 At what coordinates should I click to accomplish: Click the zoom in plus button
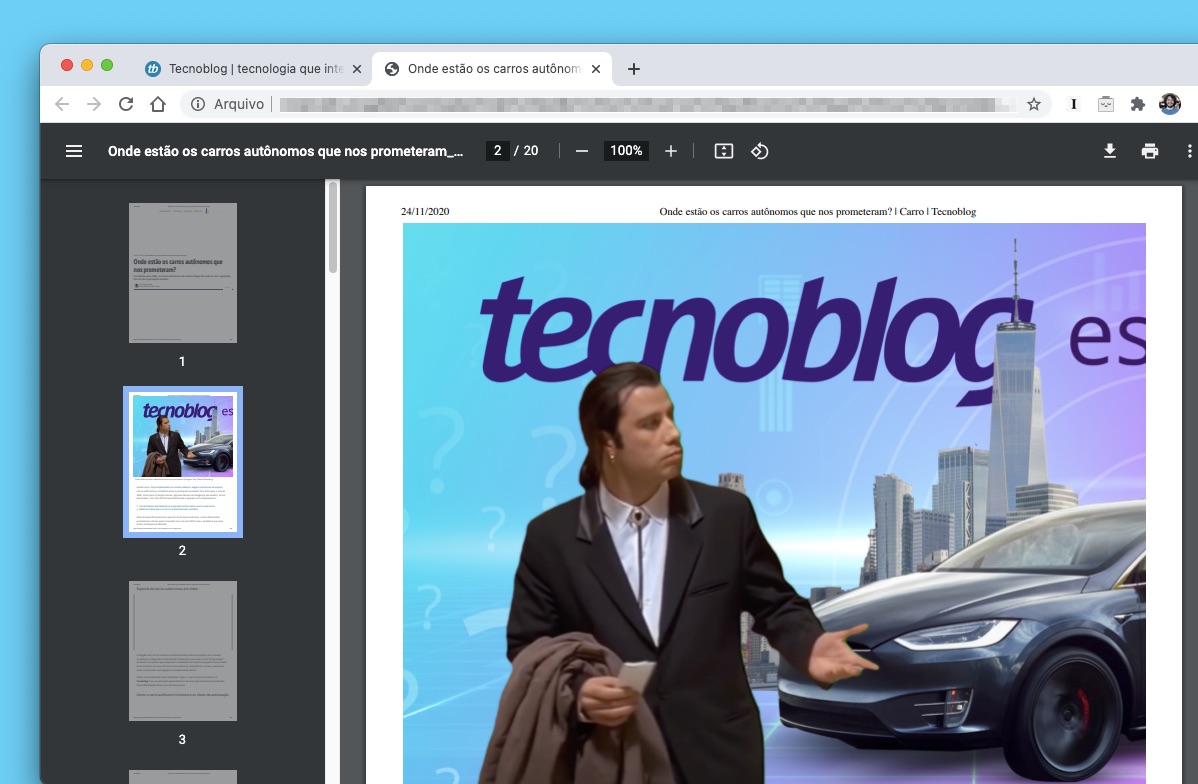point(671,151)
